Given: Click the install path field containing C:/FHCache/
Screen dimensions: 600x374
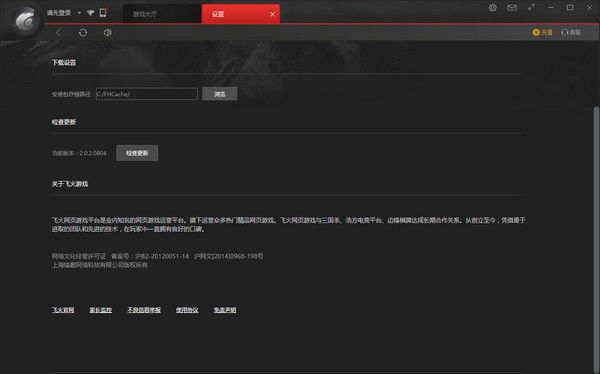Looking at the screenshot, I should click(147, 94).
